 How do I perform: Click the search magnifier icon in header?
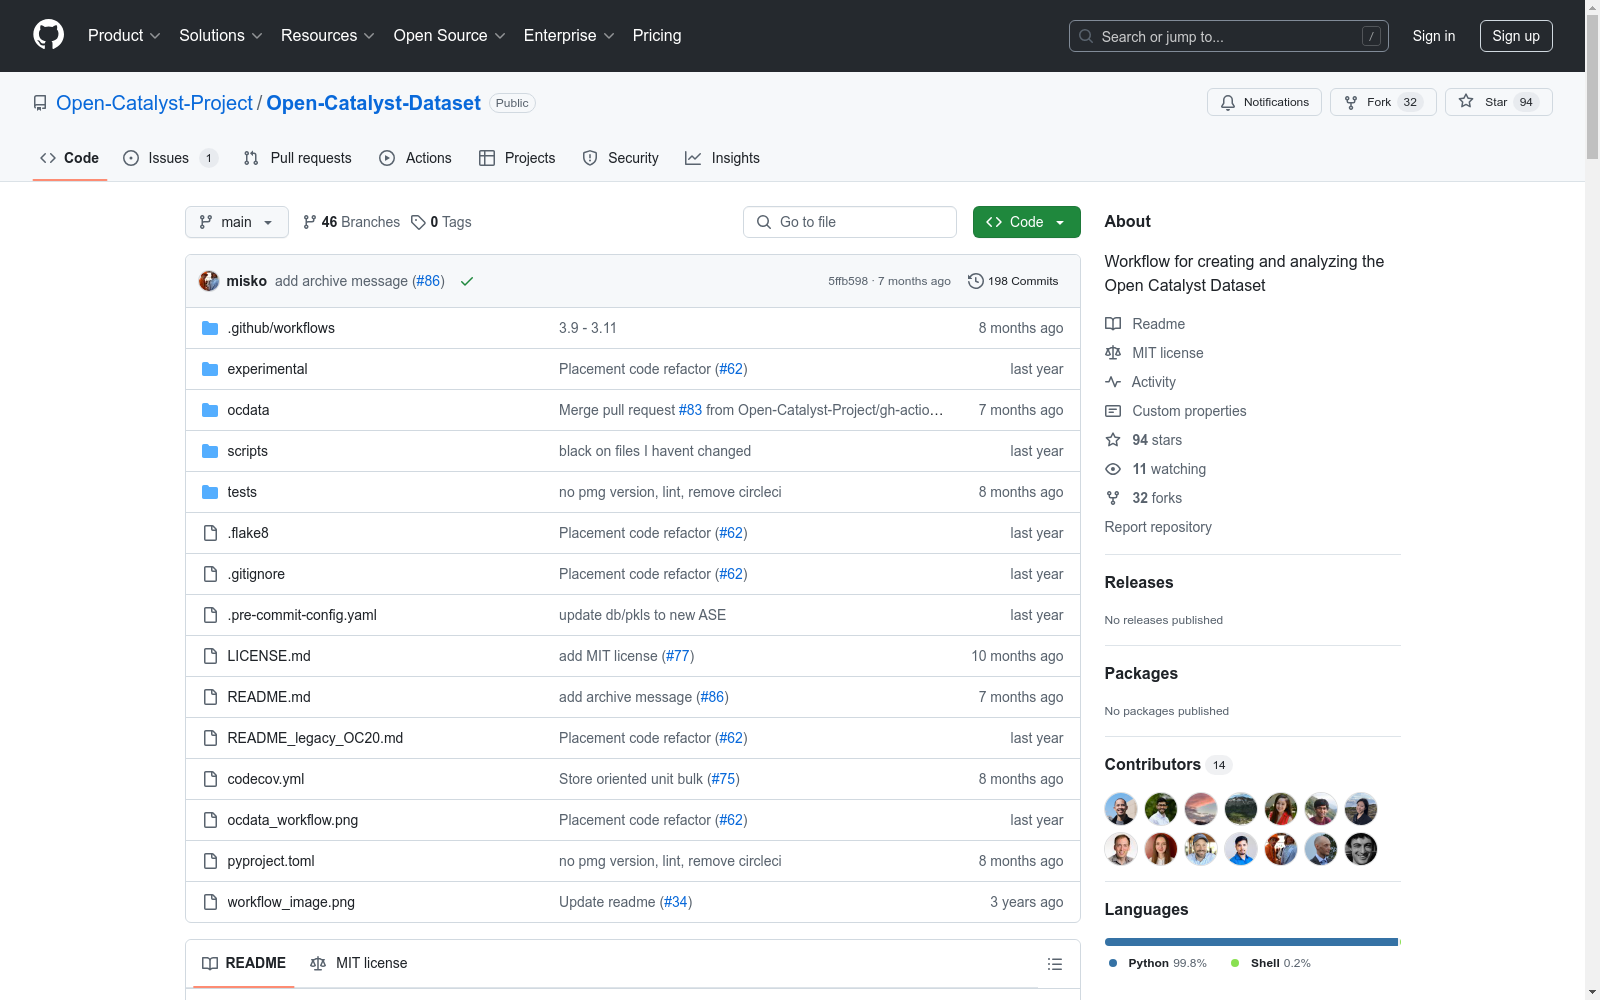click(1086, 36)
